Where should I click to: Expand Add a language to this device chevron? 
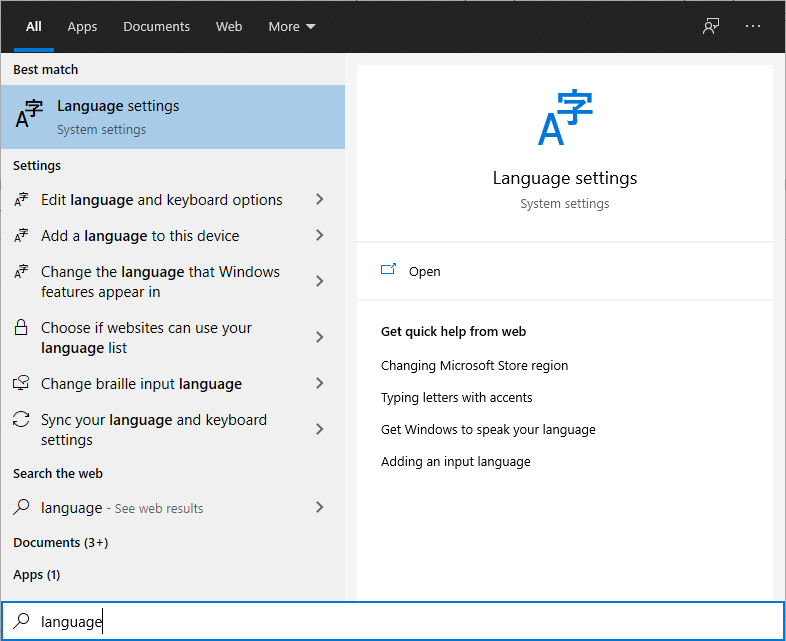(320, 236)
